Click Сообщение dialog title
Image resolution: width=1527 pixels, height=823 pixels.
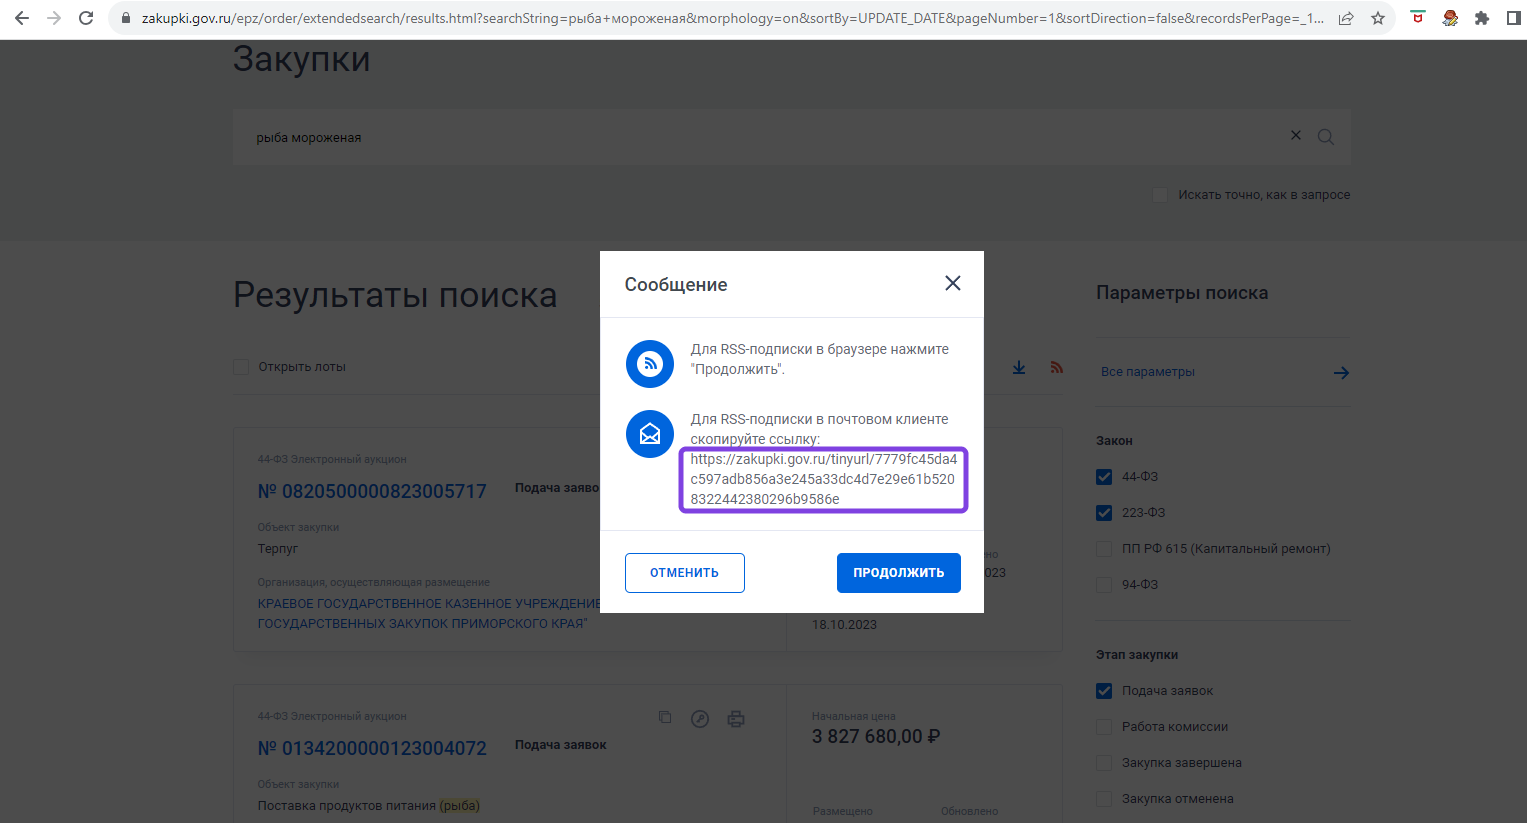pos(676,285)
